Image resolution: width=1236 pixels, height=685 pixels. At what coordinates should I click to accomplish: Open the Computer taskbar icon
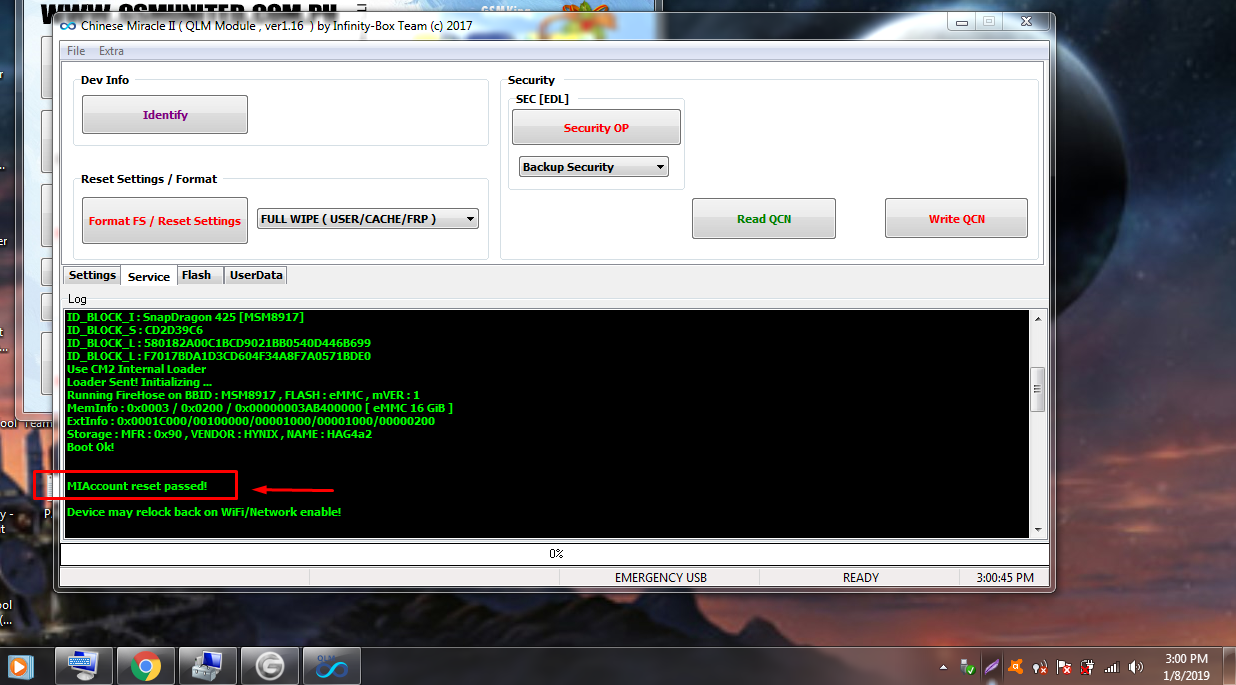[83, 665]
